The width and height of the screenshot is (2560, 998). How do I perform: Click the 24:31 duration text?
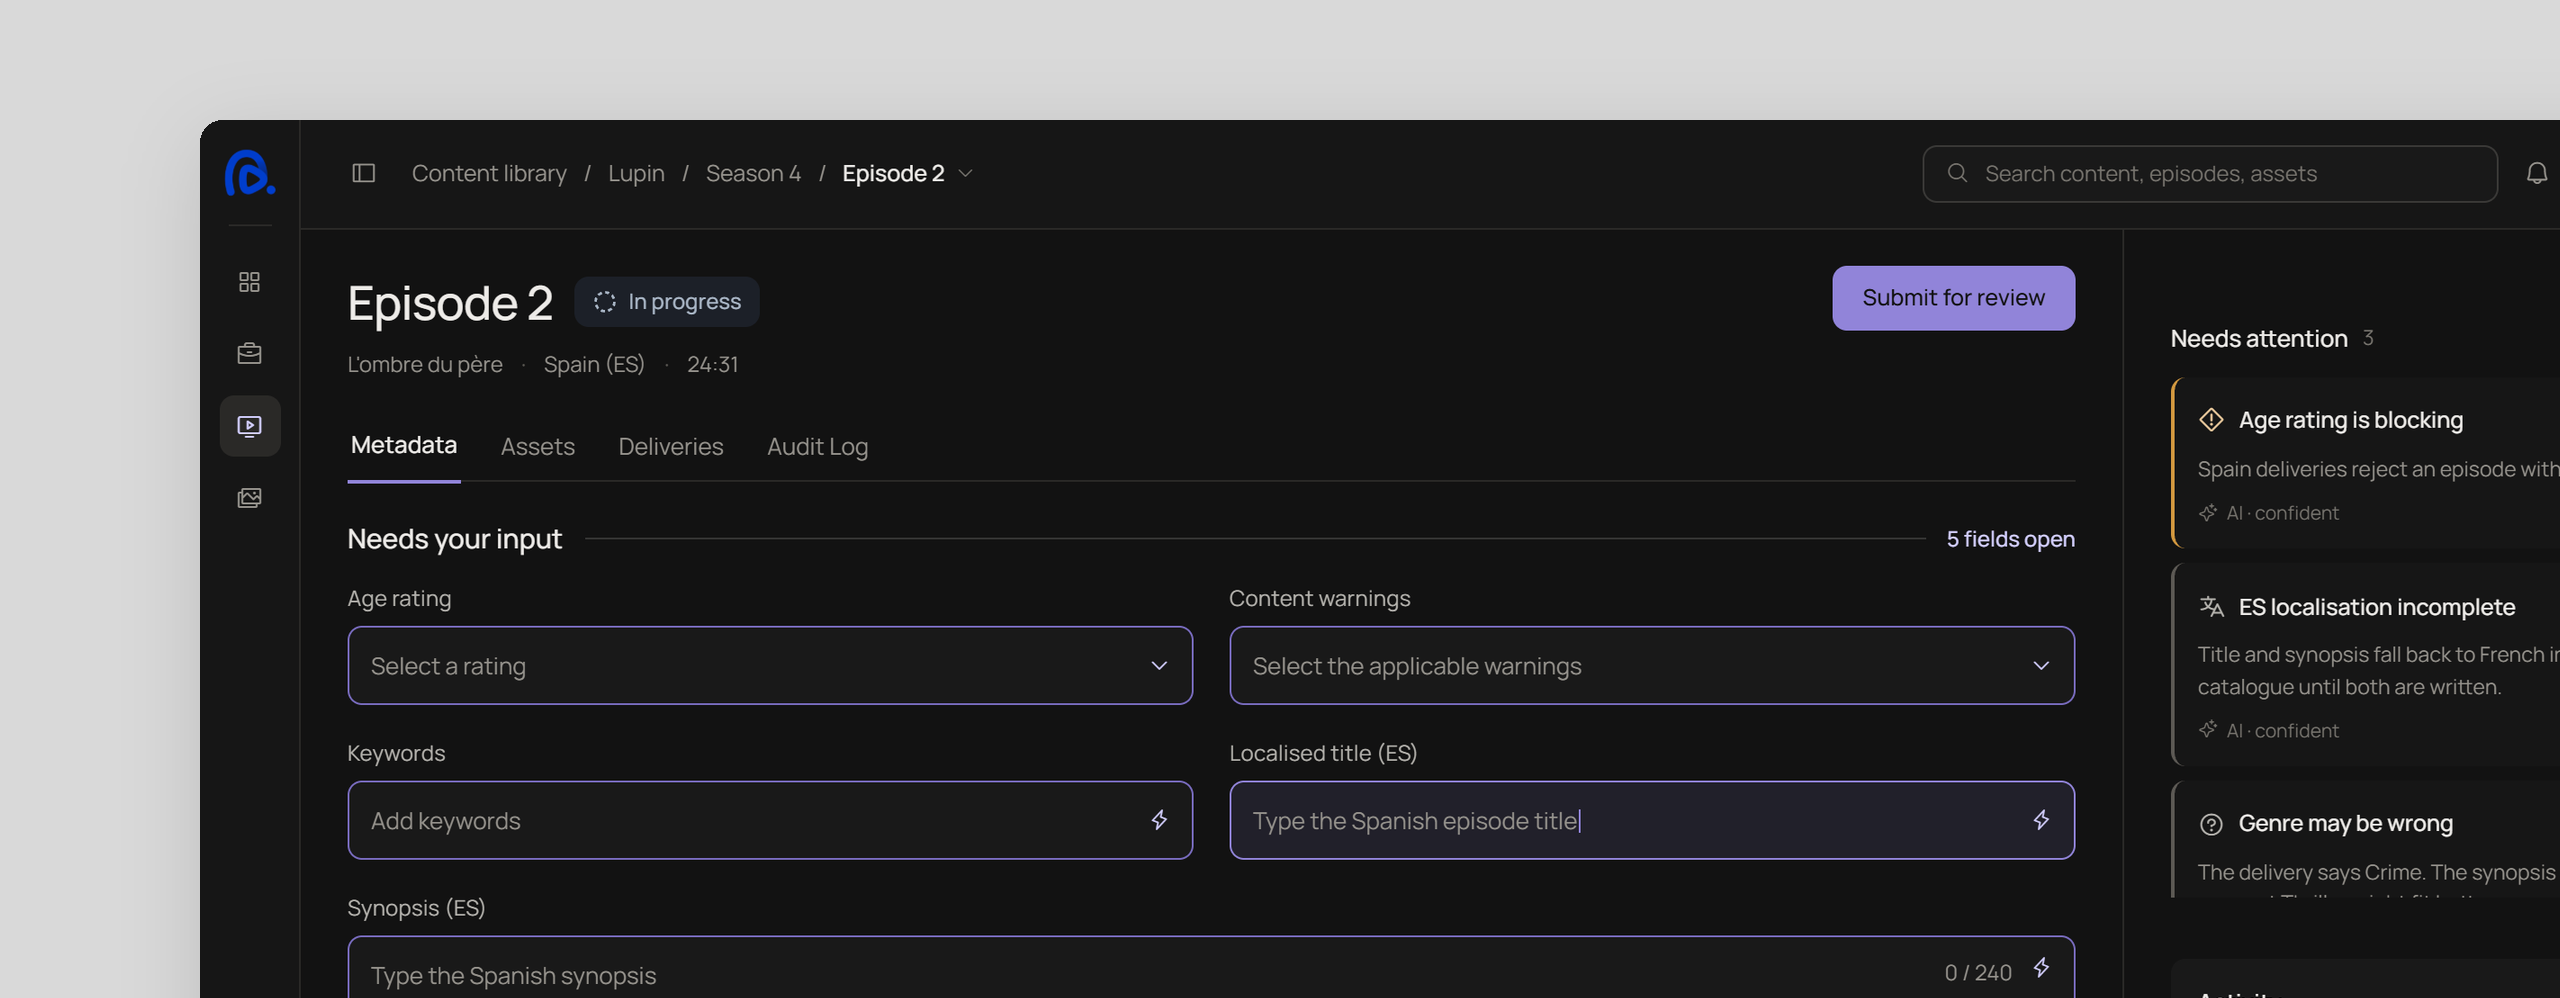tap(712, 365)
